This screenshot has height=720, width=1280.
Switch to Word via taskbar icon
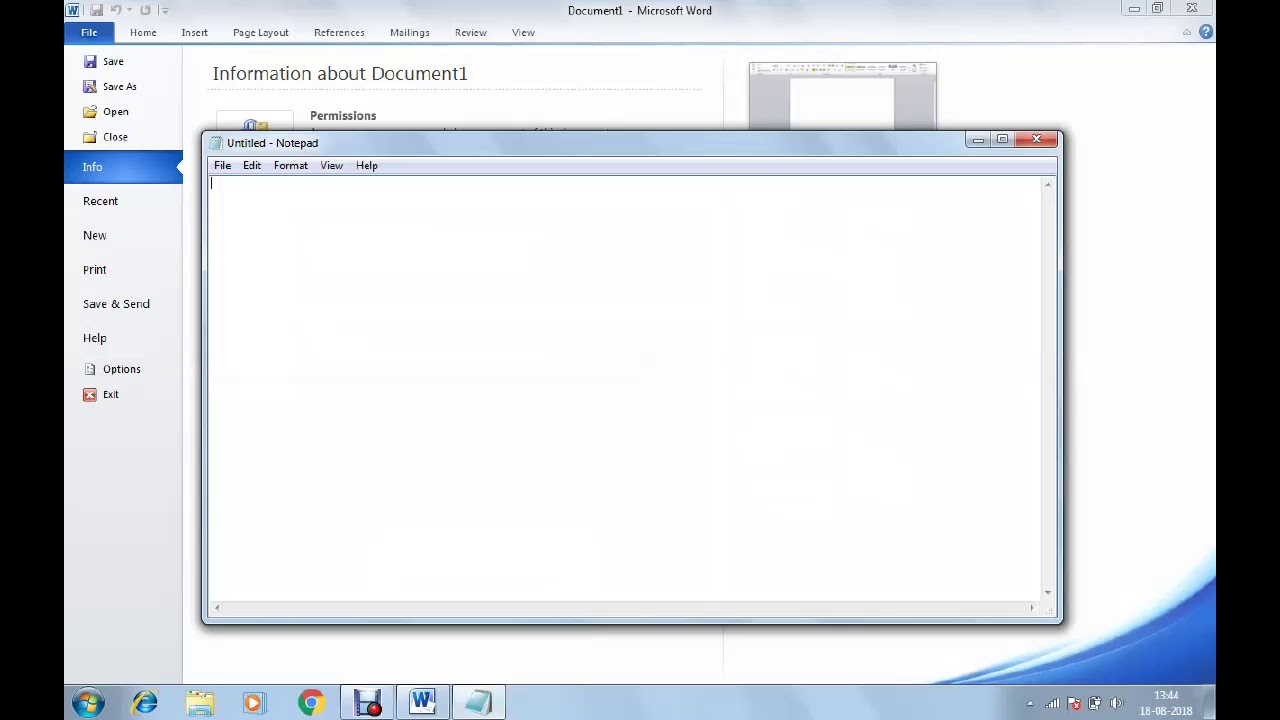(x=422, y=703)
